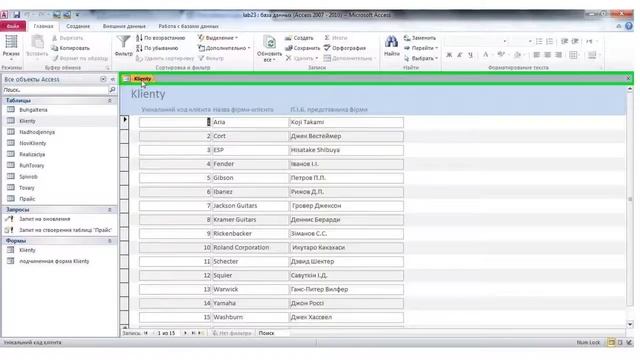This screenshot has height=360, width=640.
Task: Click the background fill color button
Action: coord(517,55)
